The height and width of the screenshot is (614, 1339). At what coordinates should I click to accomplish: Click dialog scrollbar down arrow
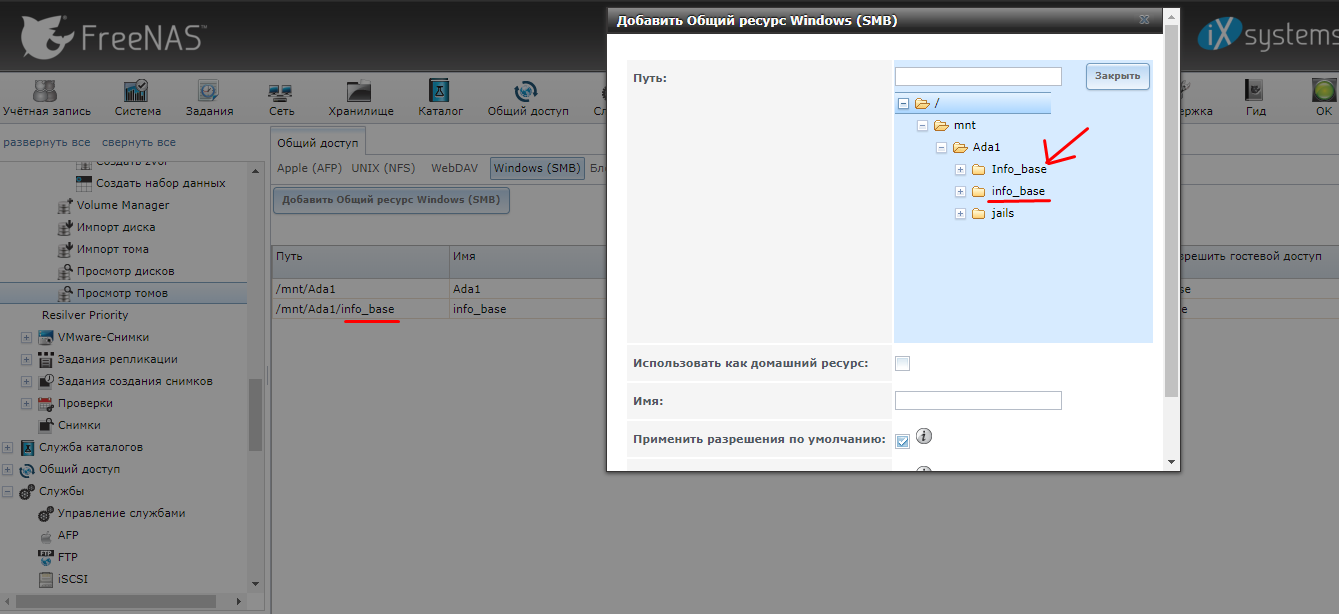tap(1171, 462)
